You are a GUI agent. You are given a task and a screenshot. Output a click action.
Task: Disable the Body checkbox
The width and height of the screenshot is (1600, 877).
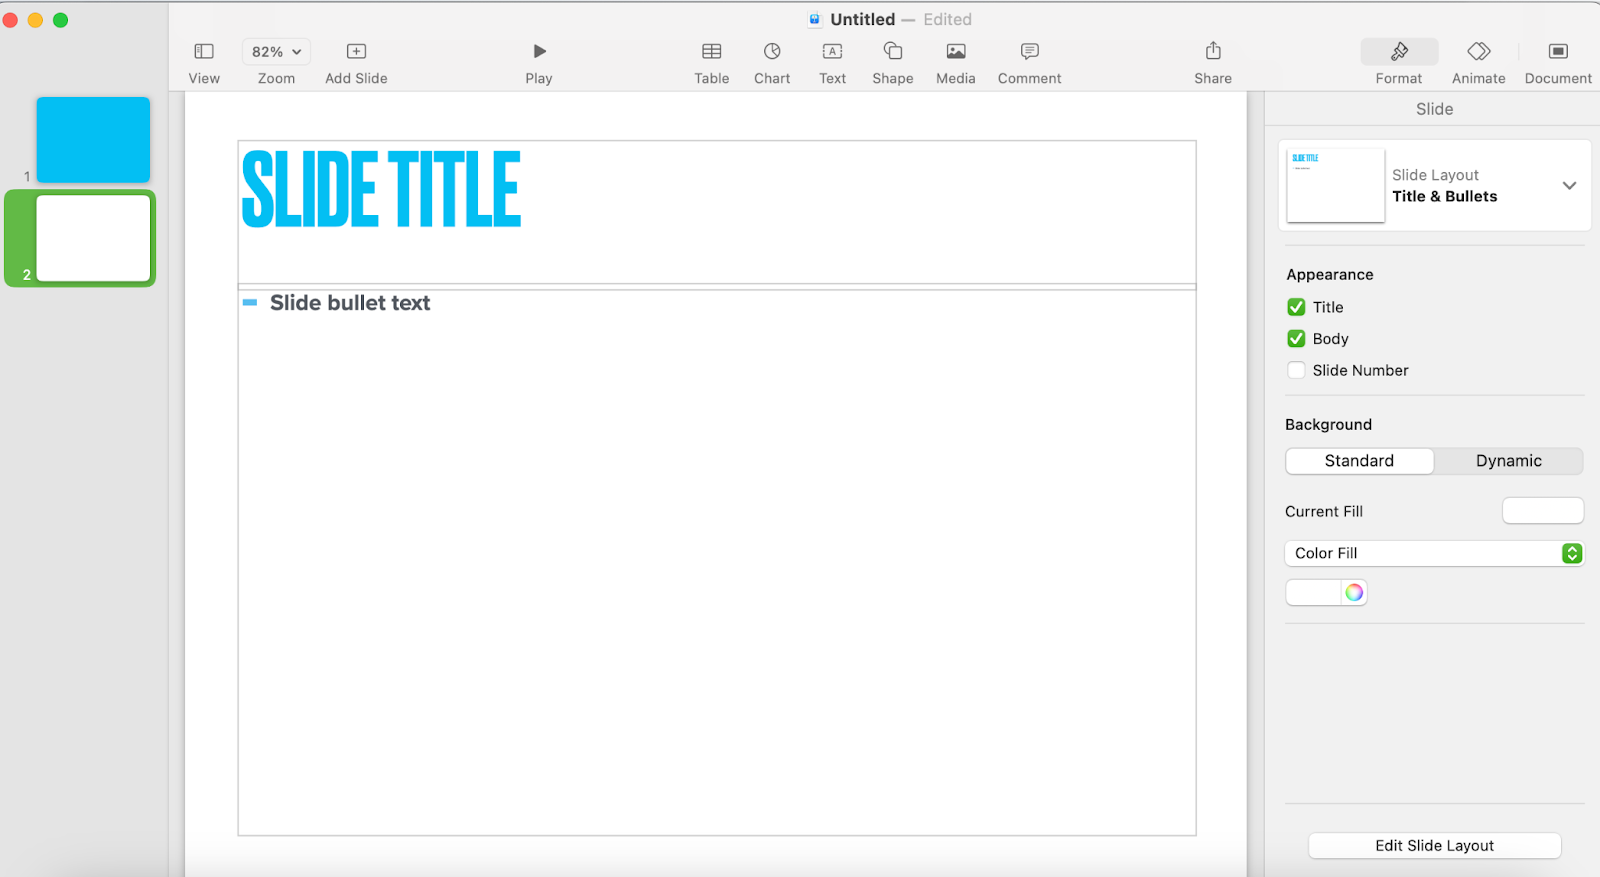point(1296,339)
